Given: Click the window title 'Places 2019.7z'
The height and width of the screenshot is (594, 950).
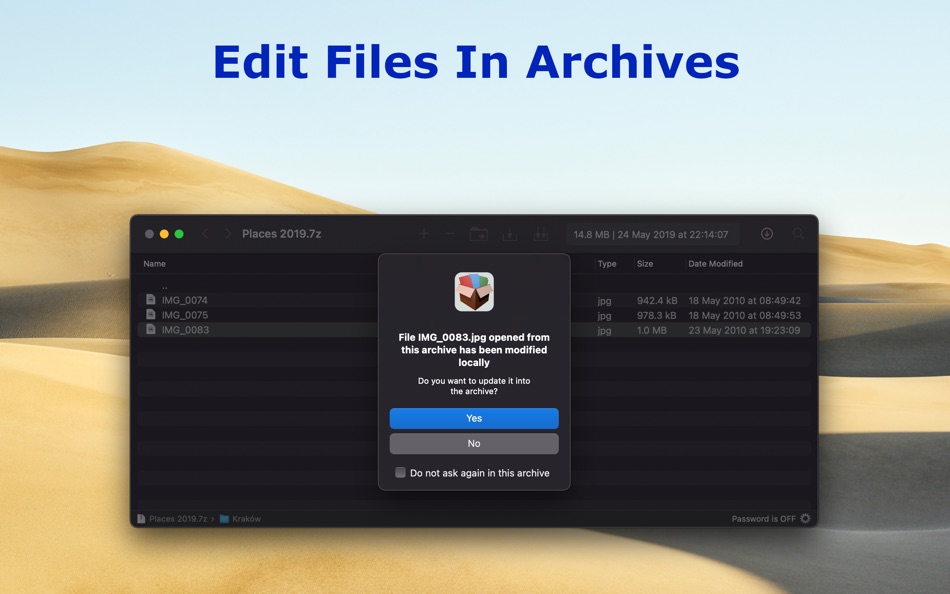Looking at the screenshot, I should click(x=282, y=234).
